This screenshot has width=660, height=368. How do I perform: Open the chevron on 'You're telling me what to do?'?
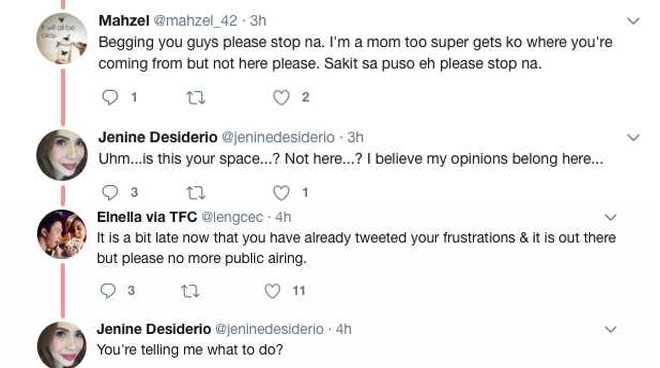pos(610,329)
